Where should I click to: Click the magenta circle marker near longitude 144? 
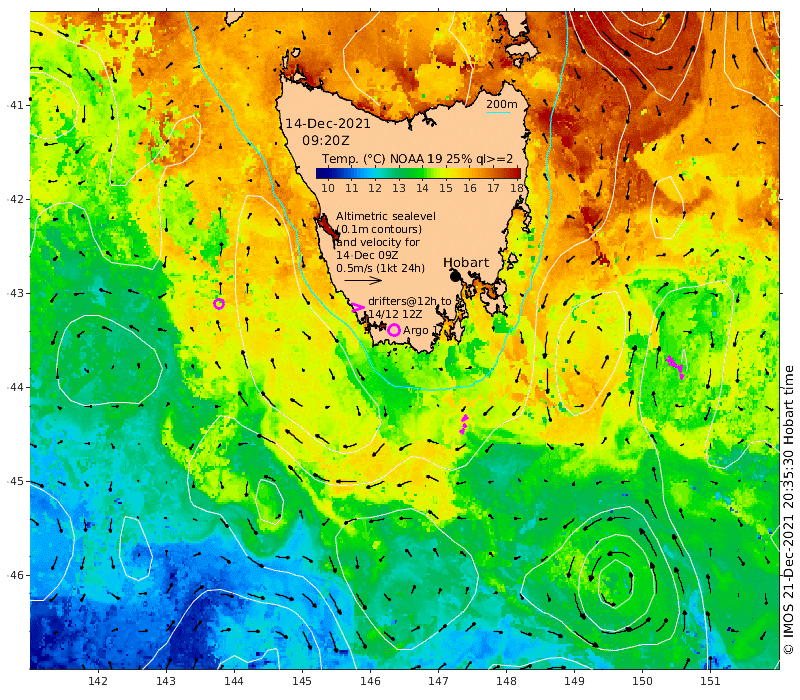coord(219,304)
